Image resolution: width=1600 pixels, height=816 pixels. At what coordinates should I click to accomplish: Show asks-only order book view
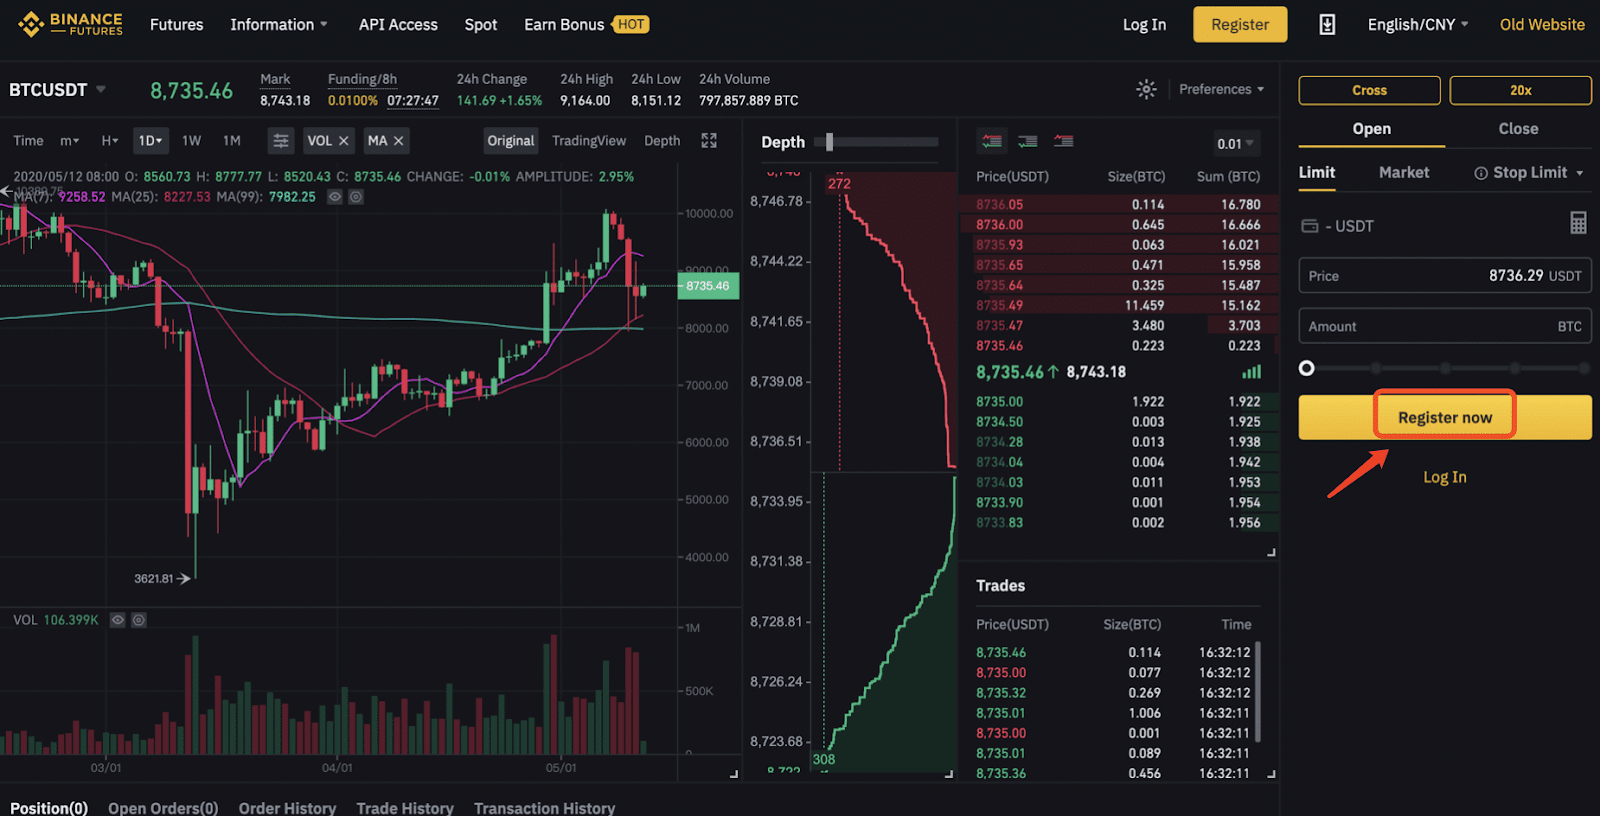(x=1064, y=142)
